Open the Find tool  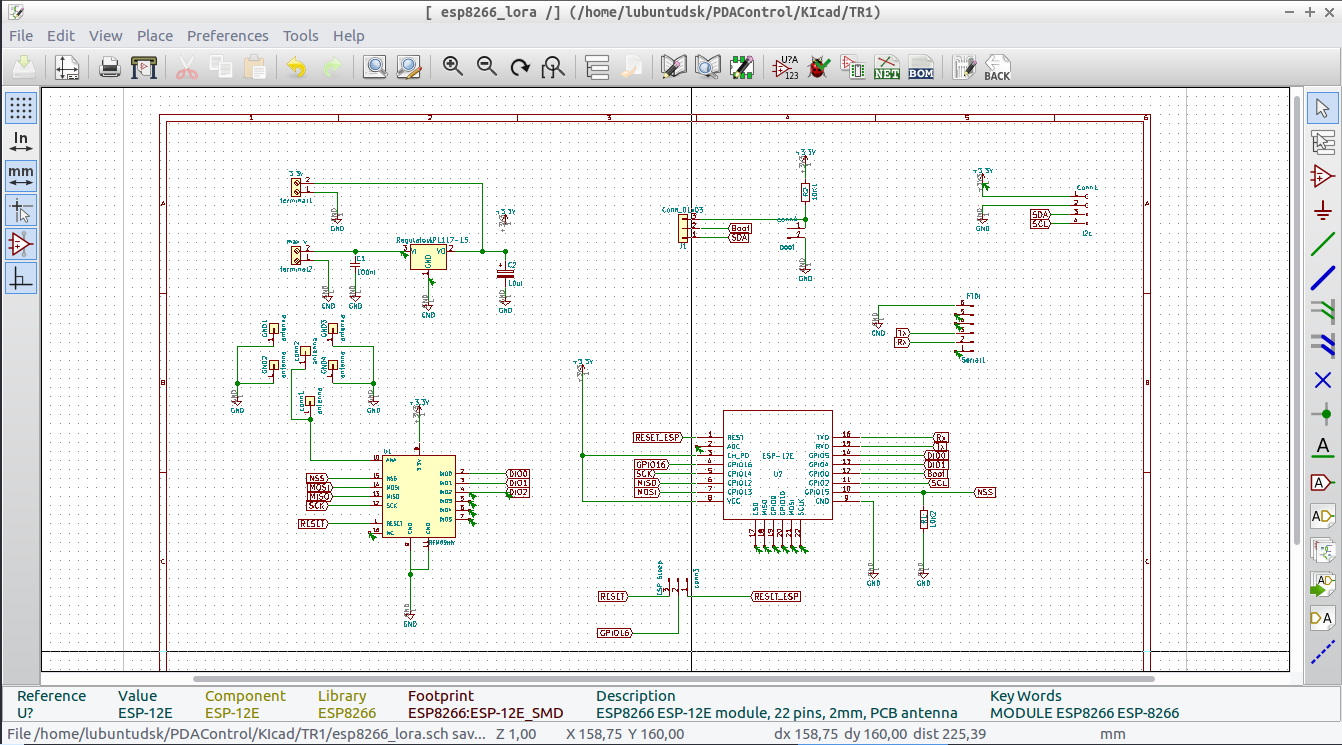click(x=375, y=68)
